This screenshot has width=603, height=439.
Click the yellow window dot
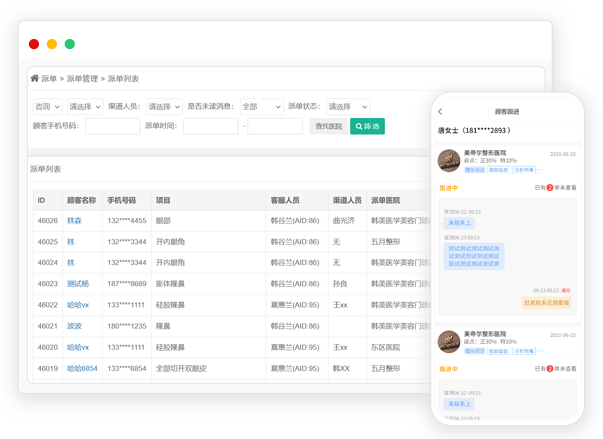click(52, 44)
